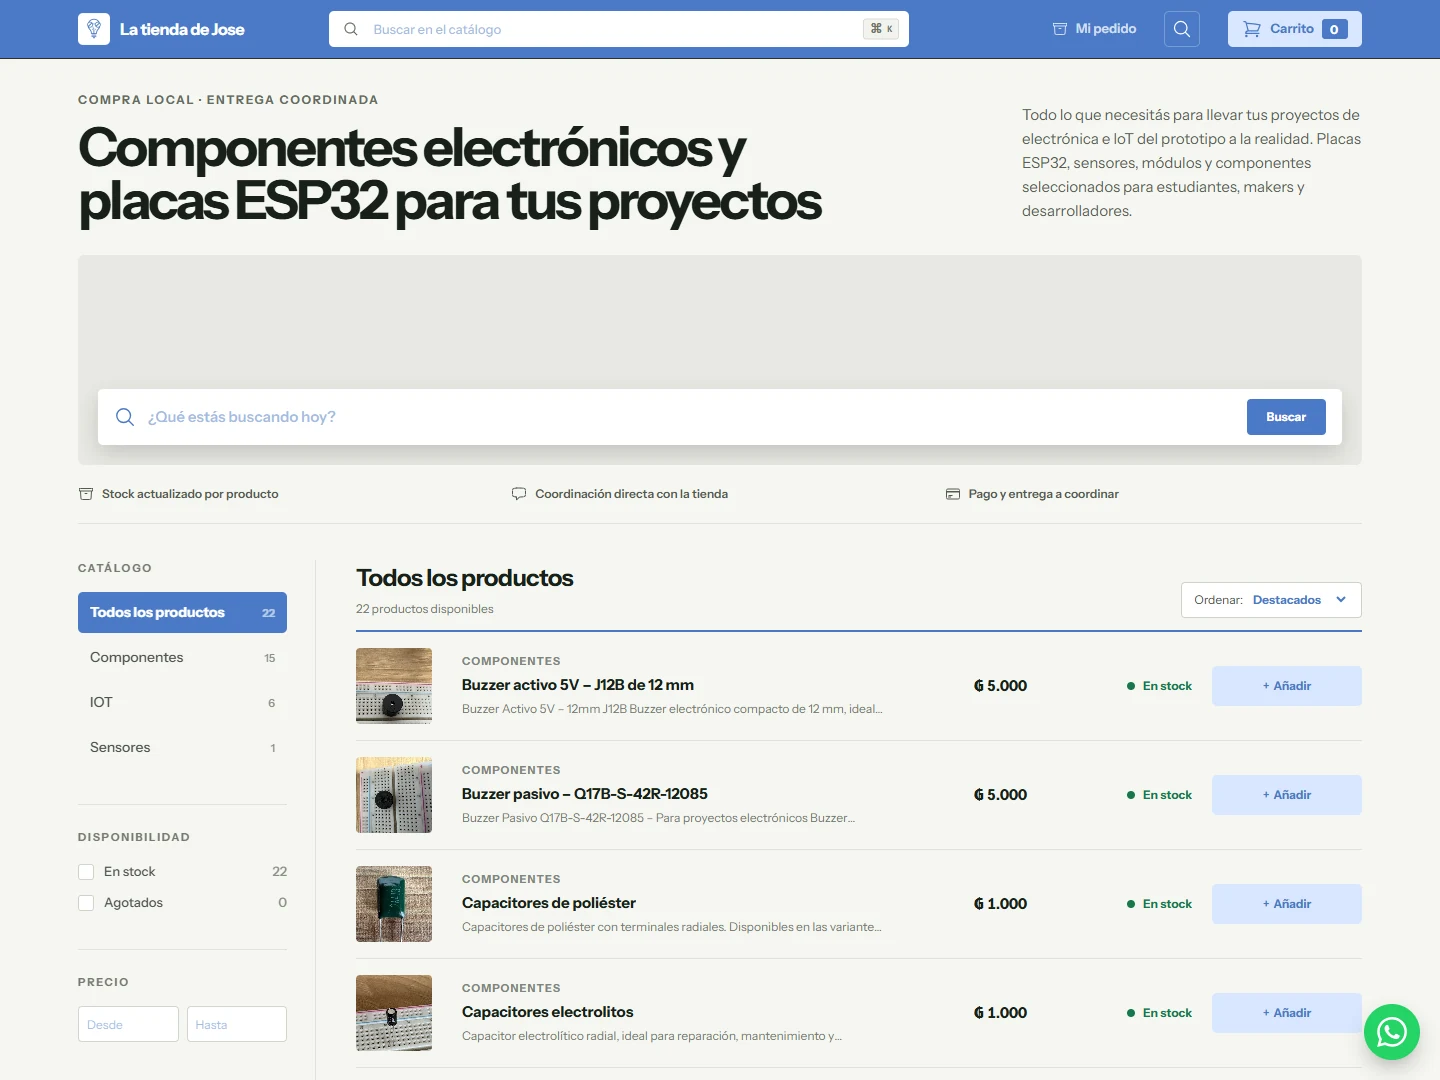This screenshot has height=1080, width=1440.
Task: Click the Capacitores electrolitos thumbnail
Action: click(394, 1013)
